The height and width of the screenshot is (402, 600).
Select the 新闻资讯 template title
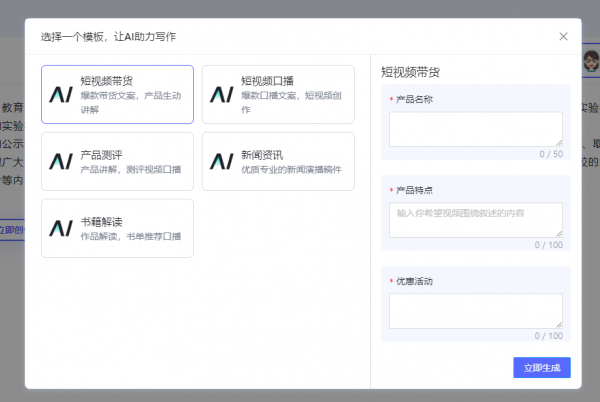[x=262, y=155]
